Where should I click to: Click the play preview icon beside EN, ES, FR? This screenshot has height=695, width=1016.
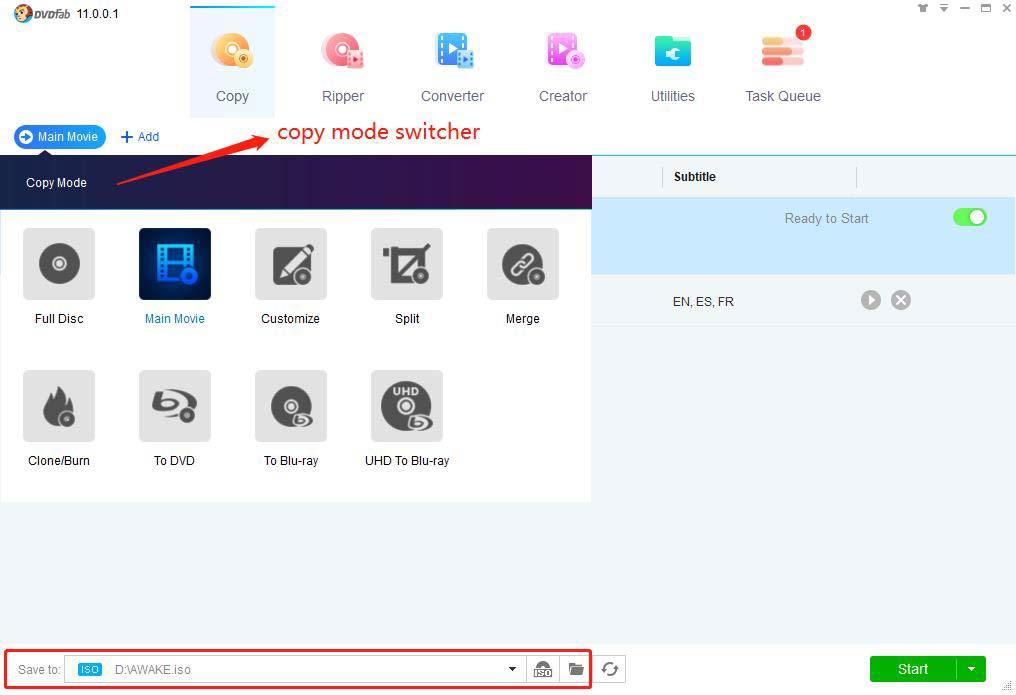pos(870,300)
